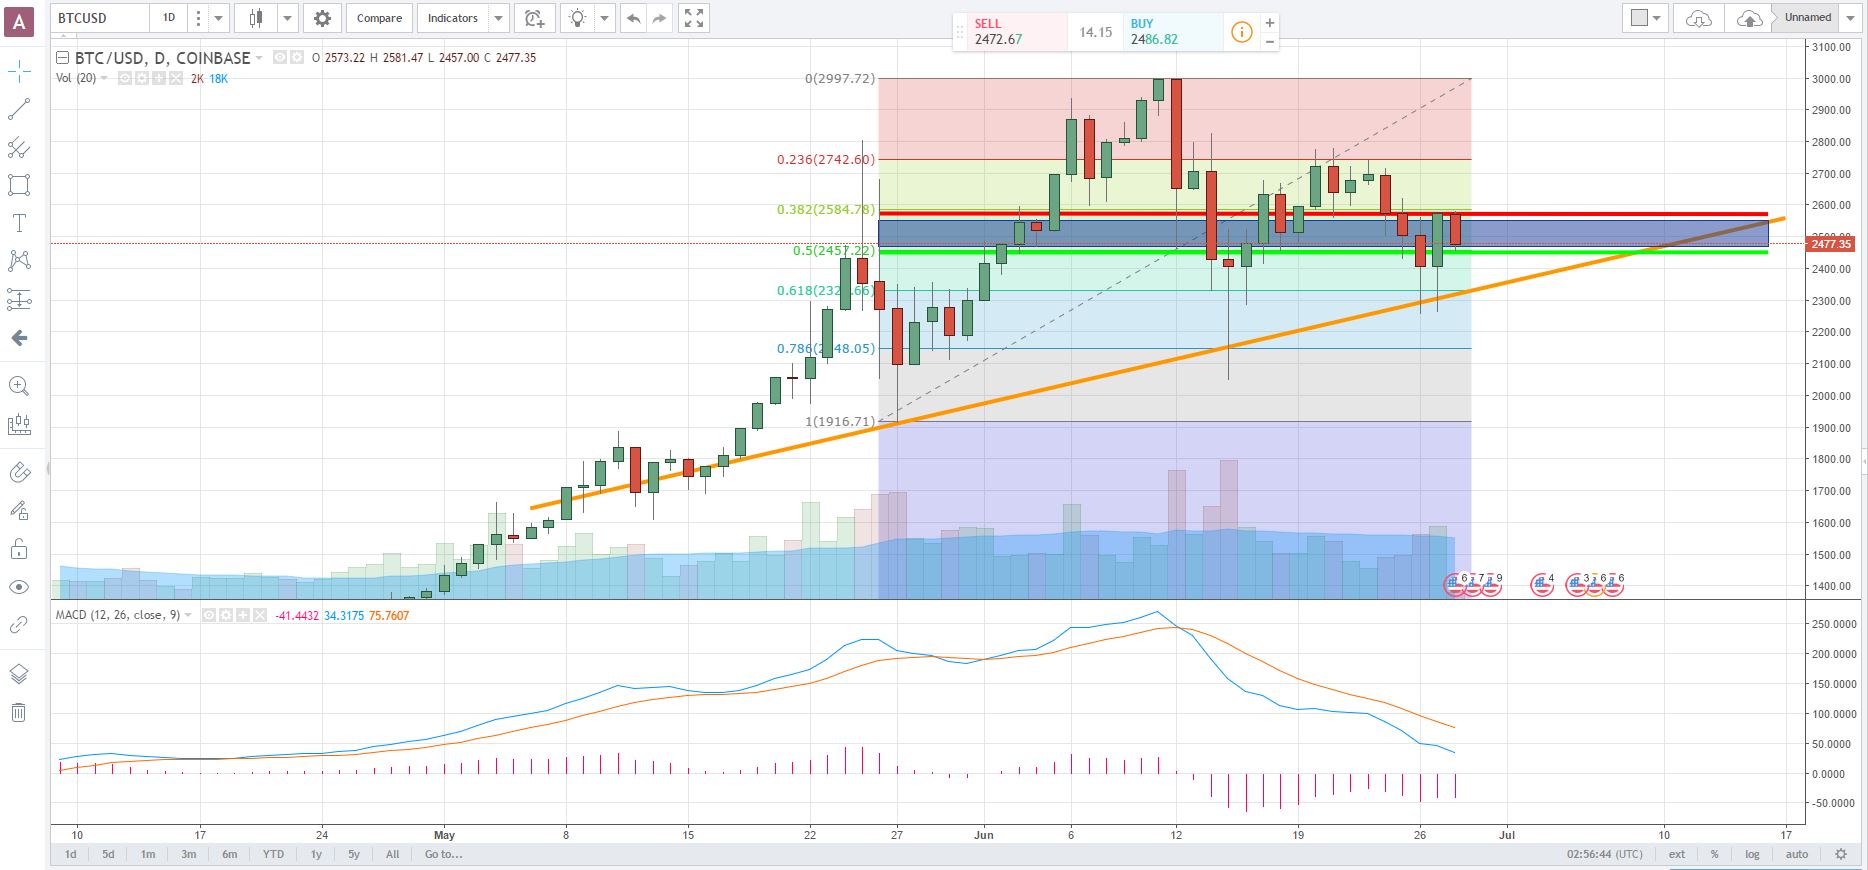Select the All time range tab
This screenshot has width=1868, height=870.
392,854
